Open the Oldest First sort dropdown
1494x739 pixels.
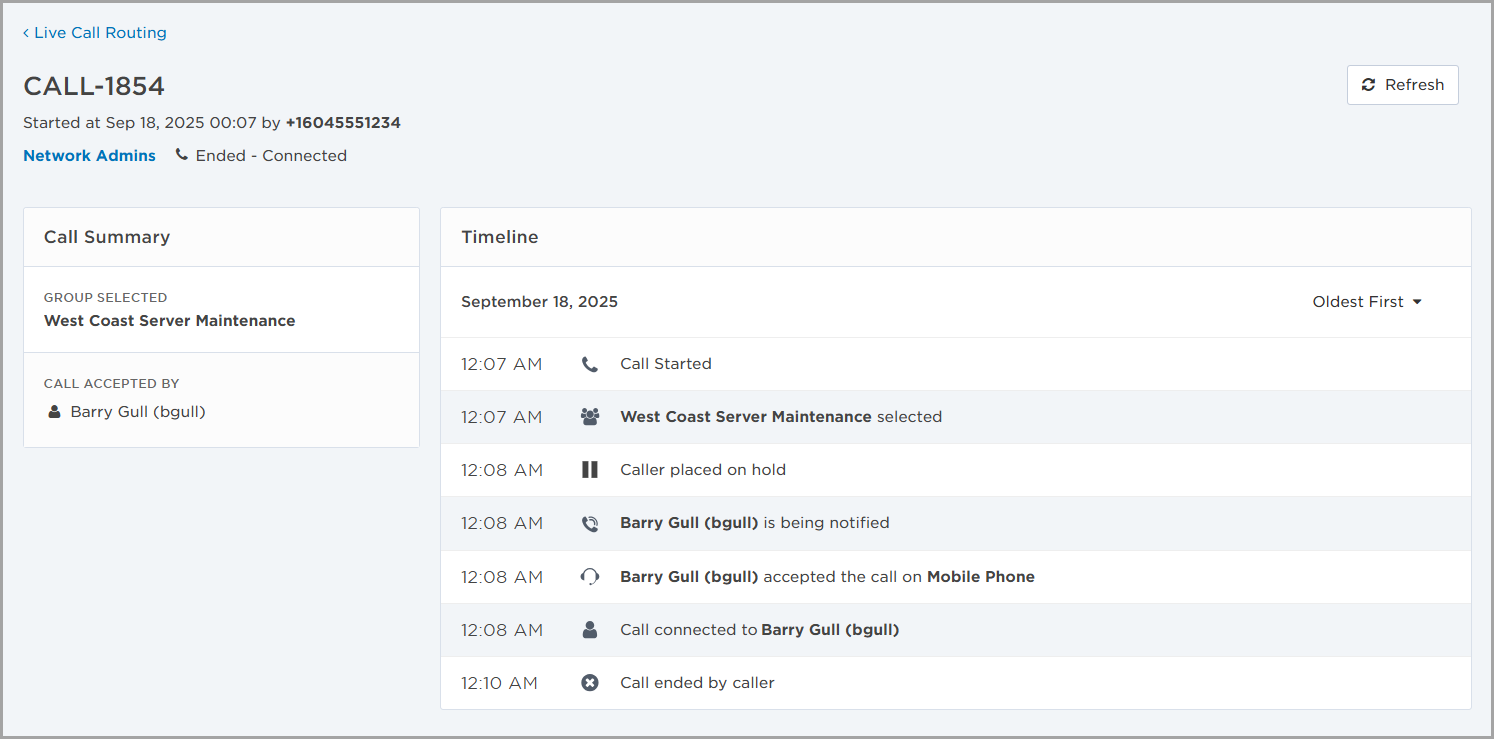tap(1366, 302)
